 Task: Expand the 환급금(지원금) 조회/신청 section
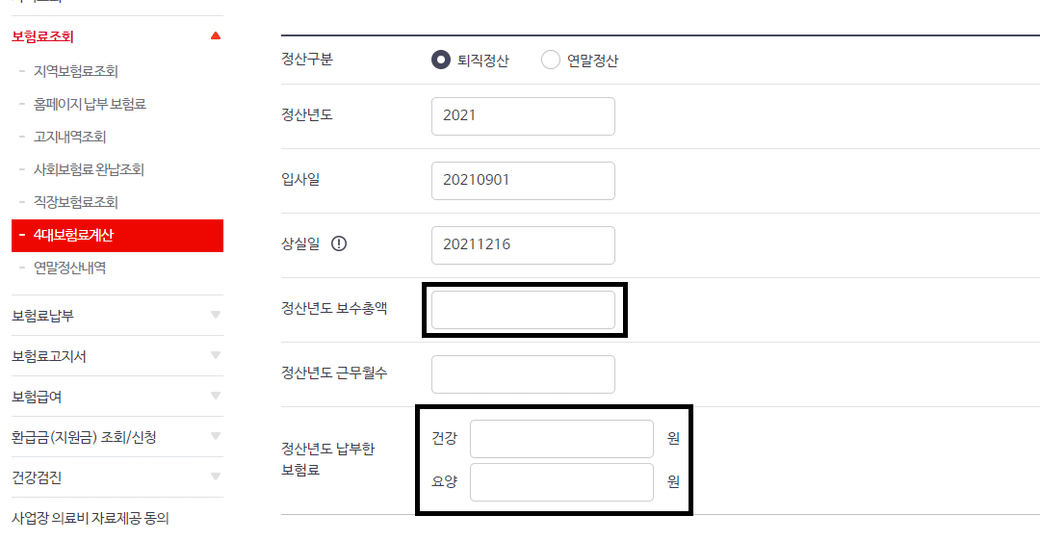(x=215, y=437)
